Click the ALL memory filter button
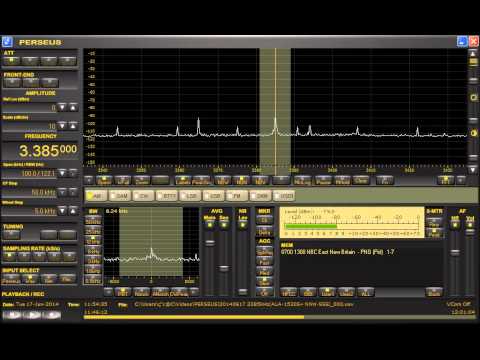 coord(366,293)
